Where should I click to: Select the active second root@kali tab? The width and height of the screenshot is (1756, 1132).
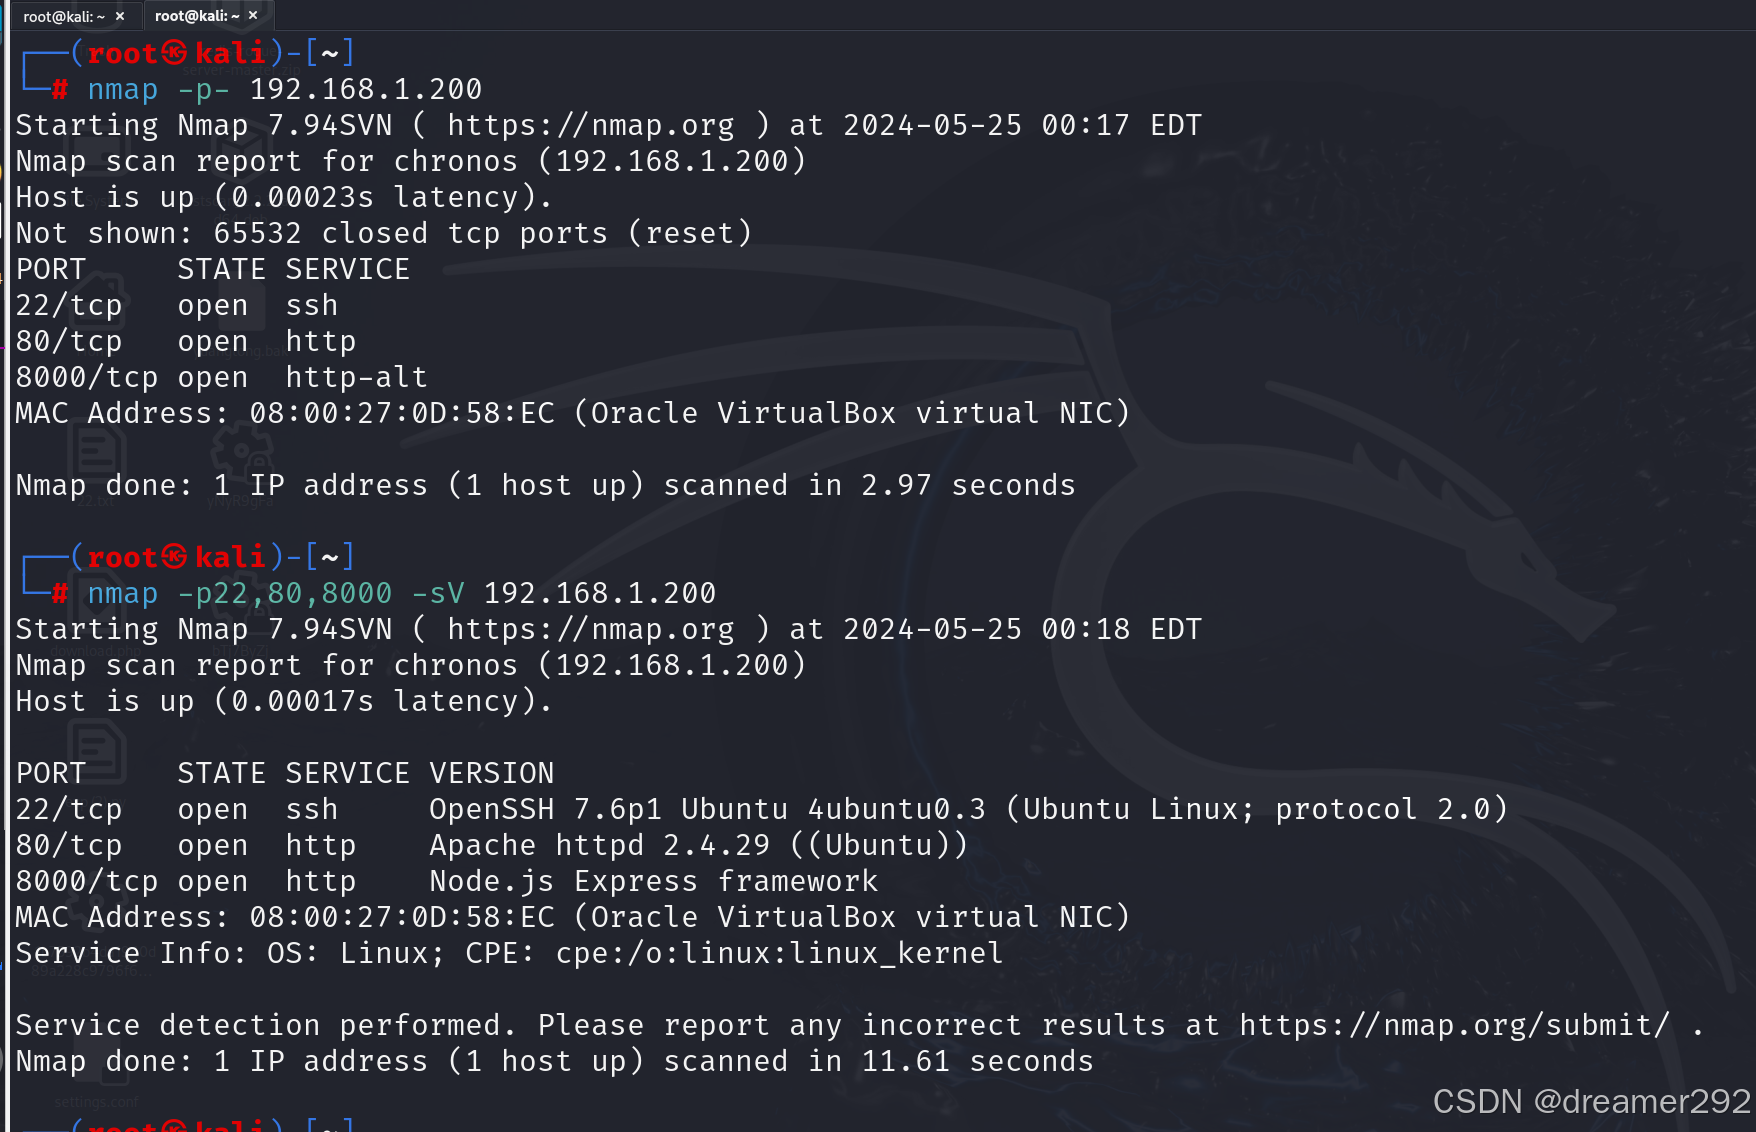point(196,16)
